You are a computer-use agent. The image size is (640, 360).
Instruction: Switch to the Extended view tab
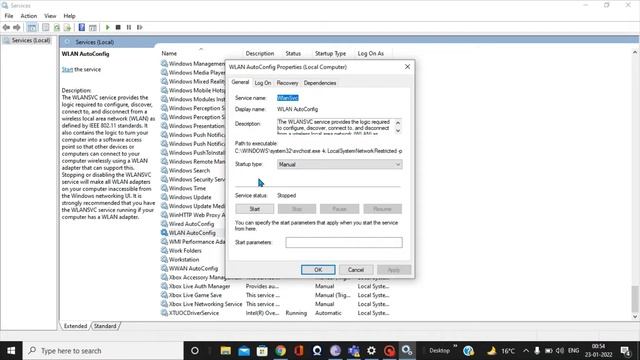point(76,326)
